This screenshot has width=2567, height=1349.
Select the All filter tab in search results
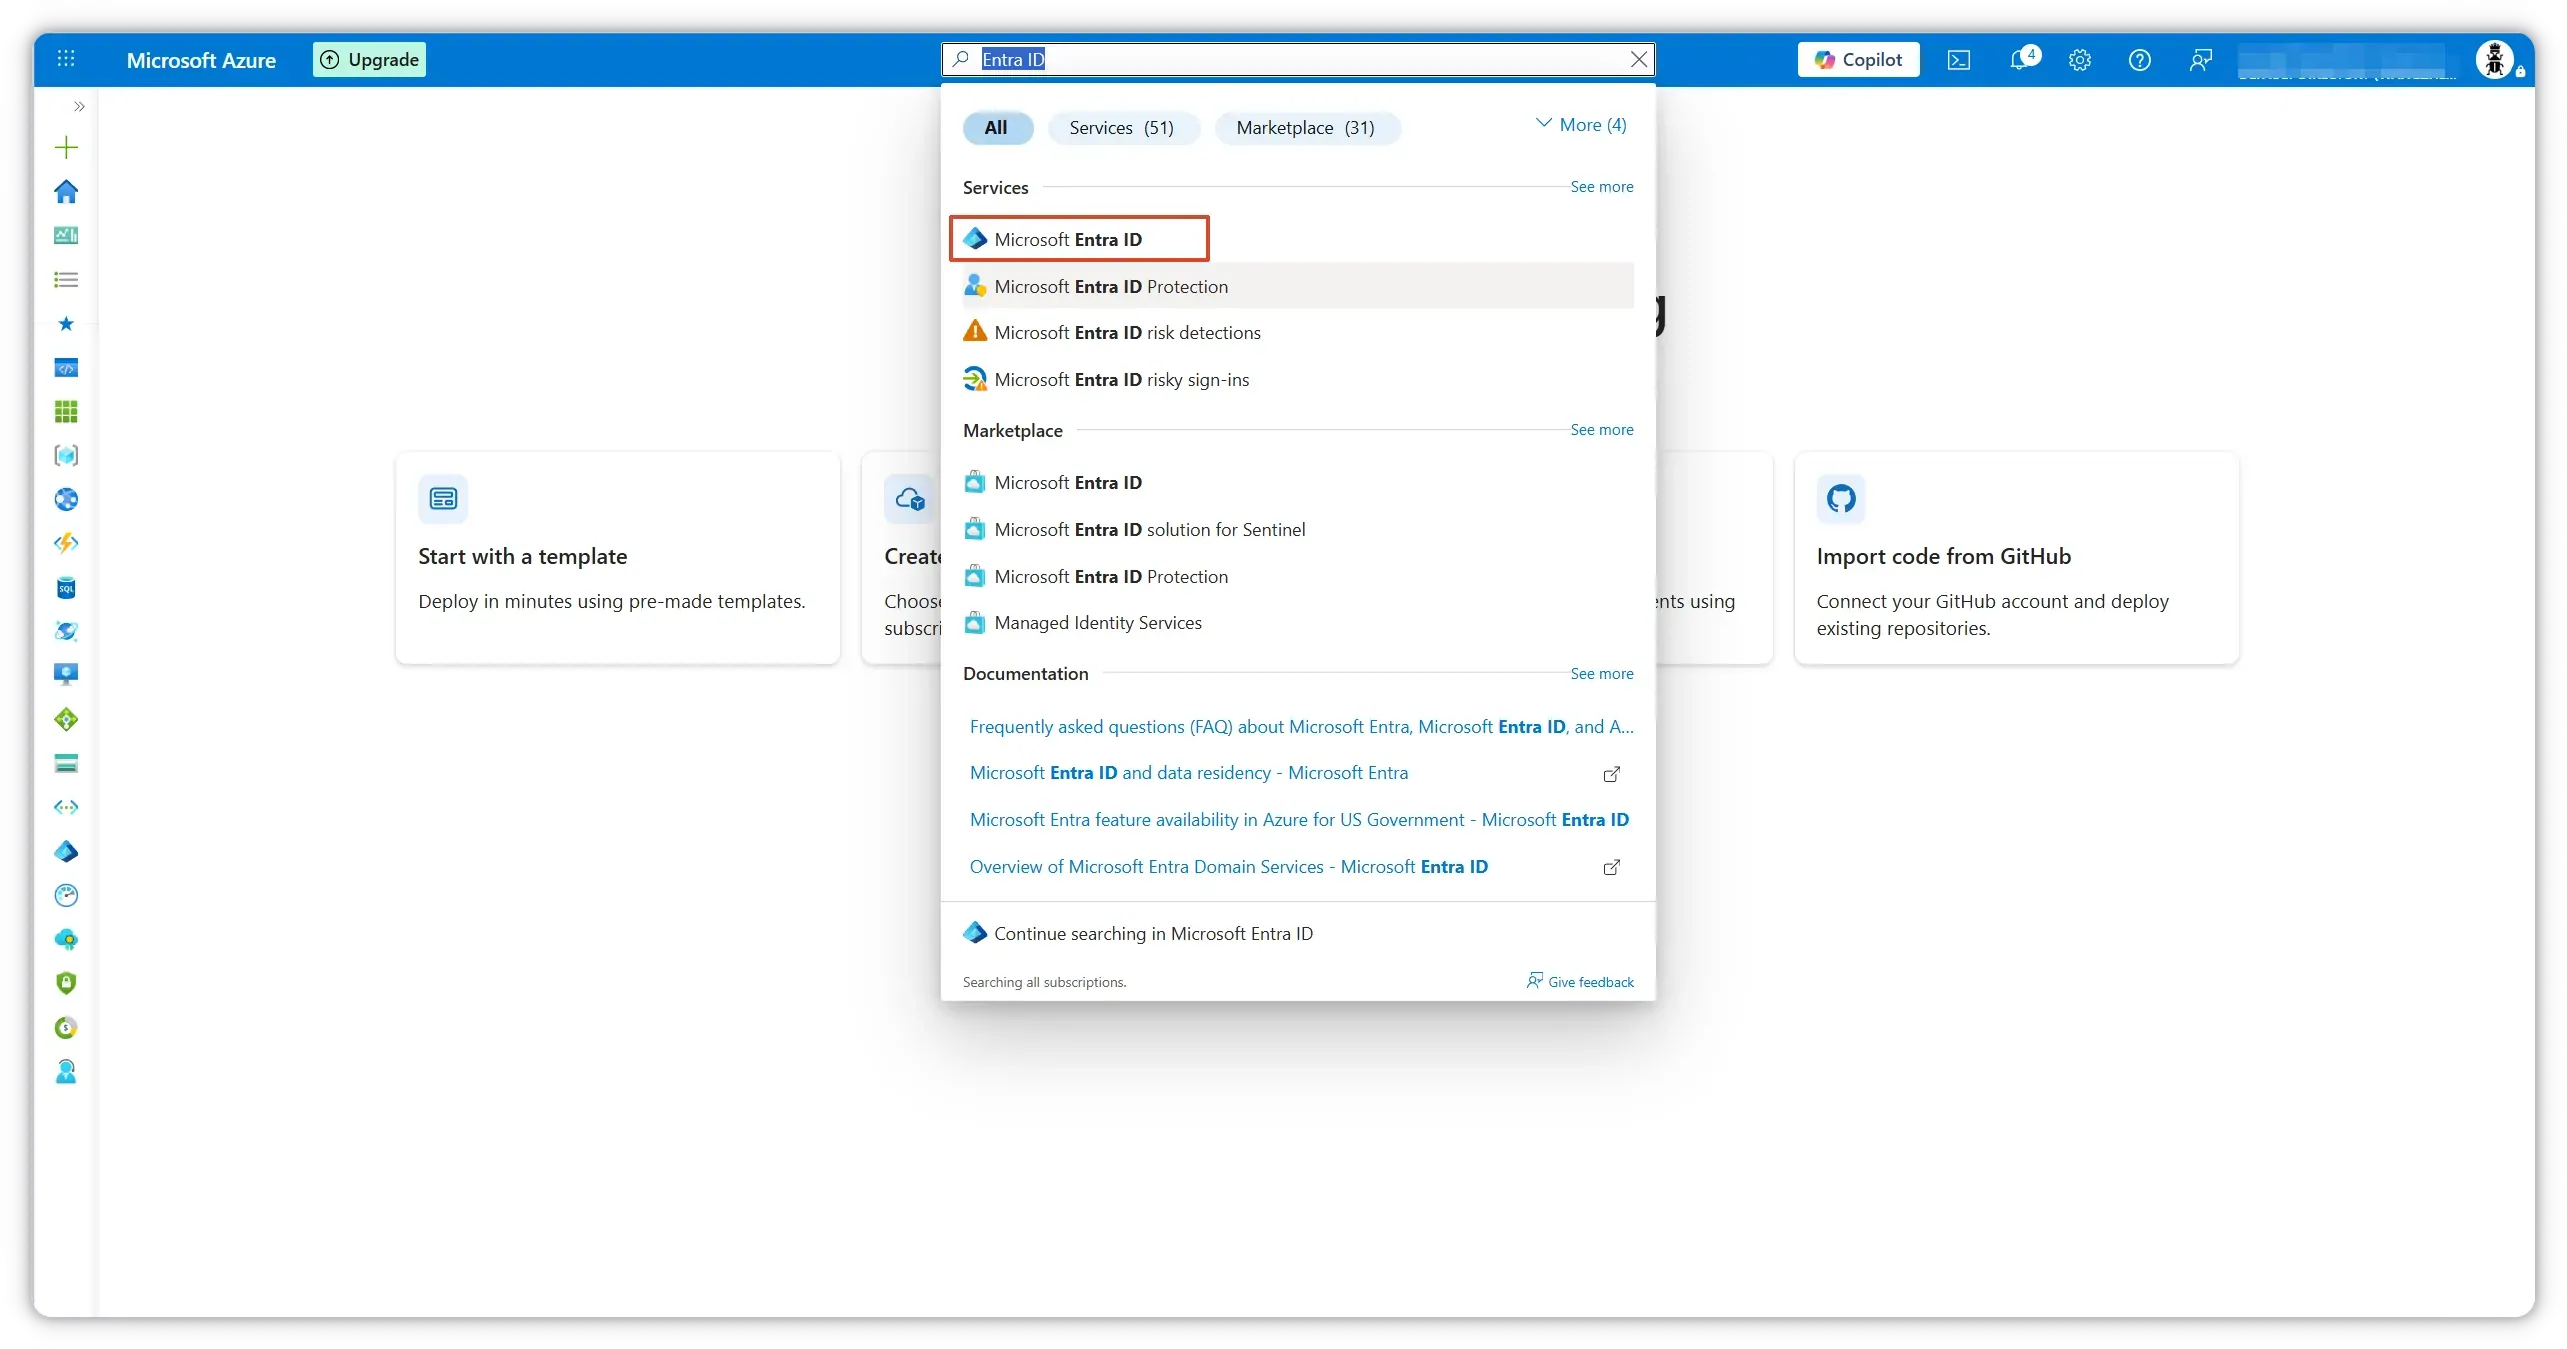click(x=997, y=127)
